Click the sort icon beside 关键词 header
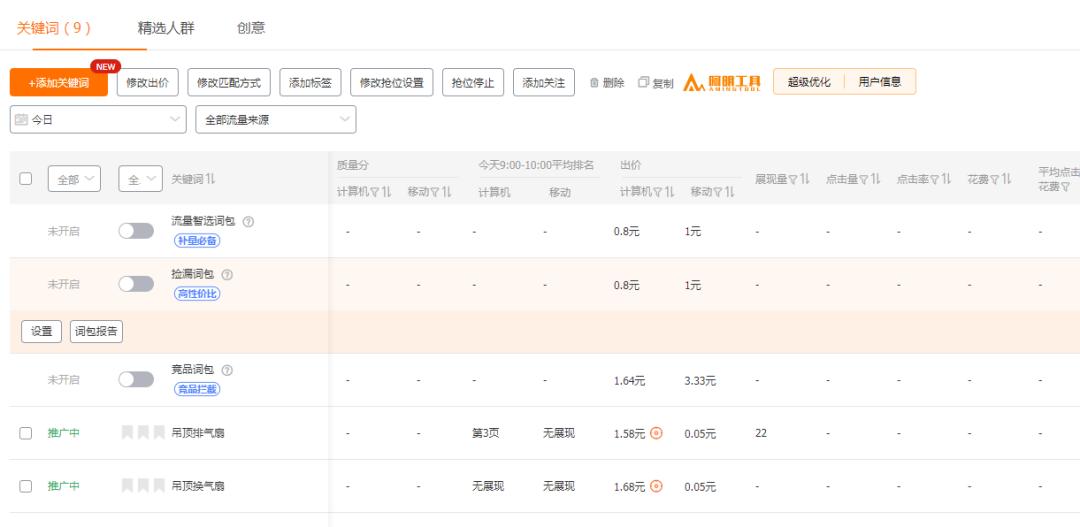The image size is (1080, 527). pyautogui.click(x=211, y=179)
